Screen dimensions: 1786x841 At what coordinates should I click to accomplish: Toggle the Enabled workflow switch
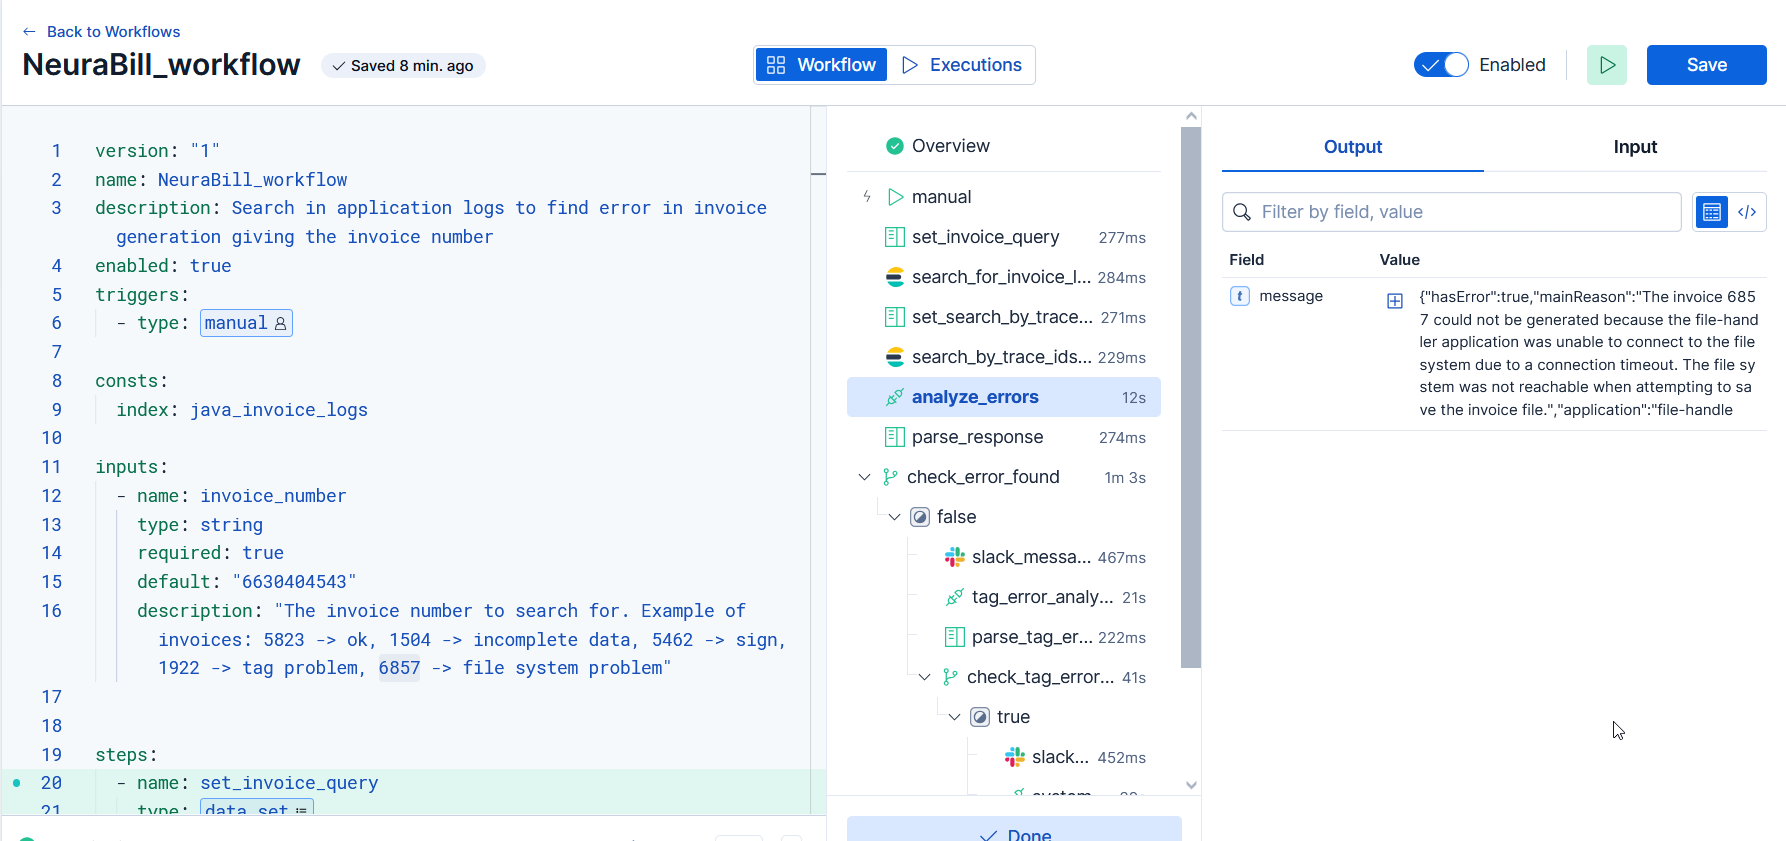tap(1441, 65)
